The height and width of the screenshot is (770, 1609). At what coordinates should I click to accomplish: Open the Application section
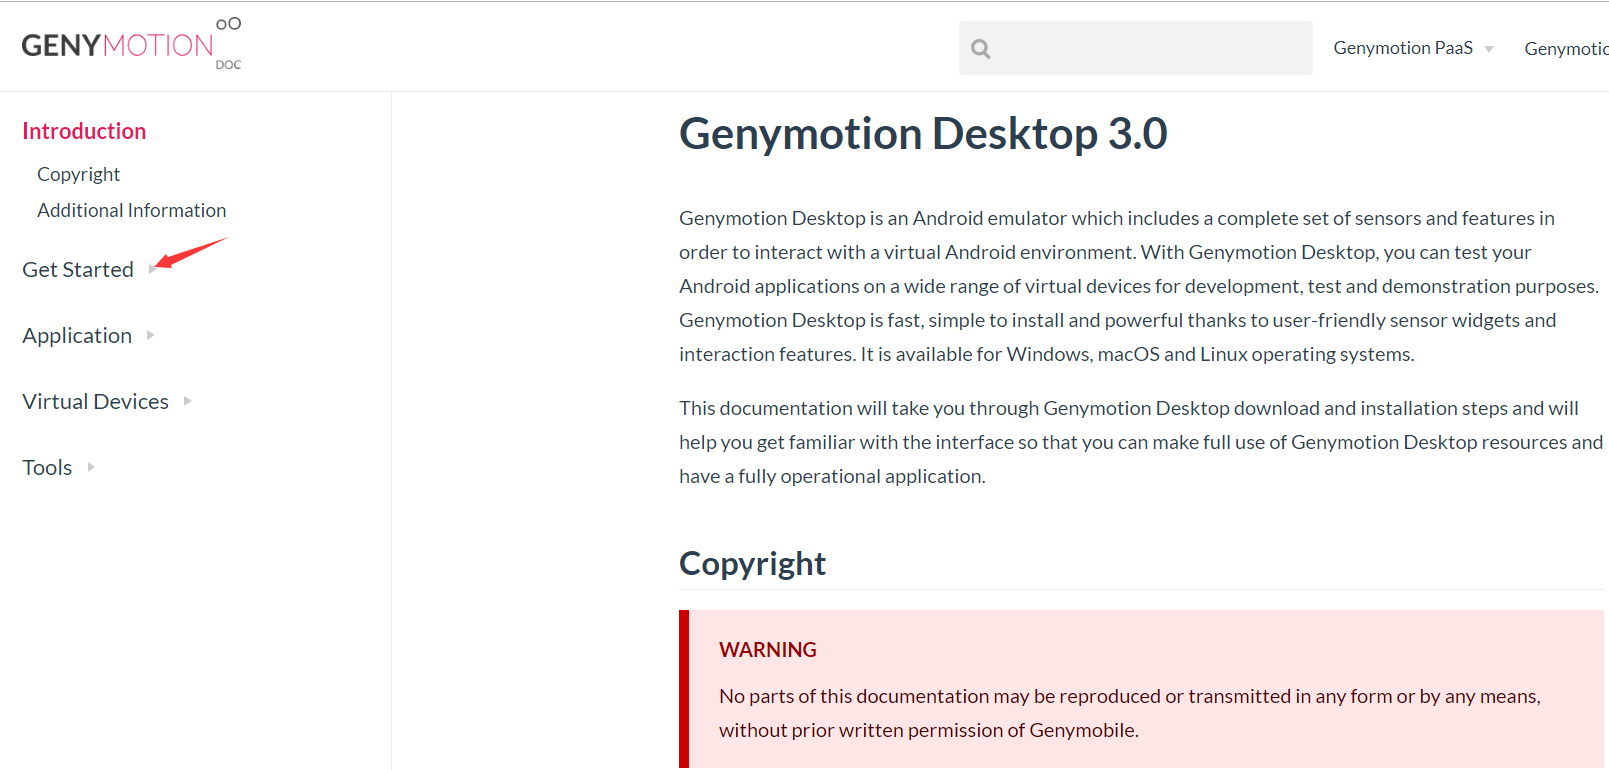coord(77,335)
